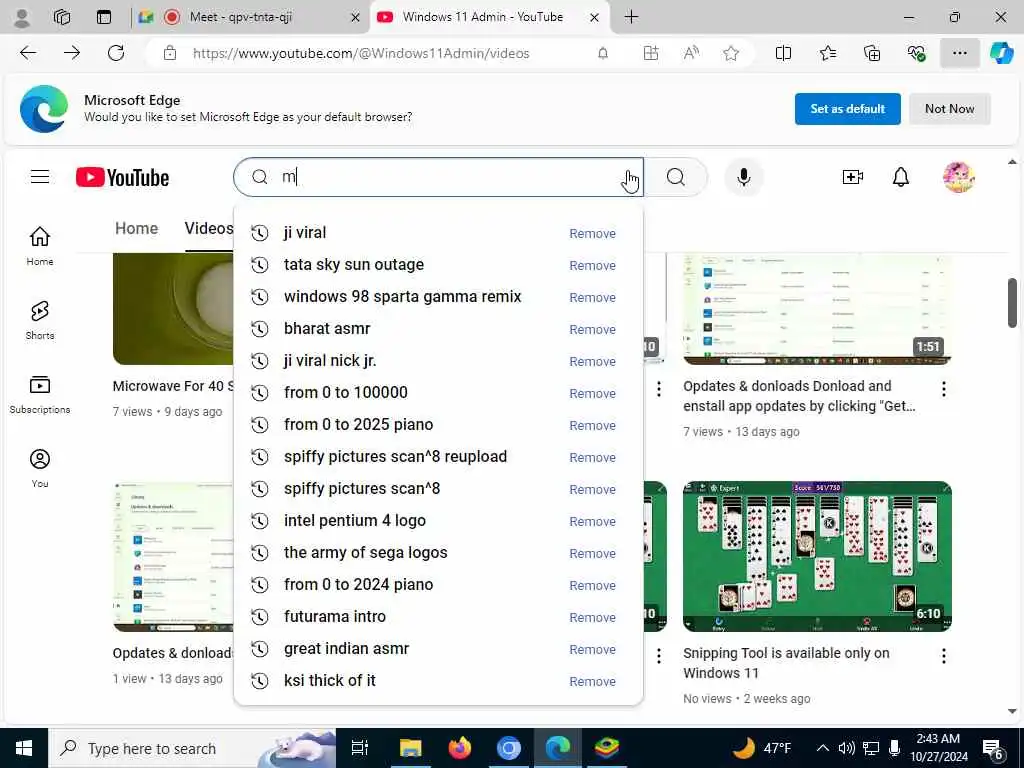Open the Copilot sidebar icon
Viewport: 1024px width, 768px height.
[1001, 54]
